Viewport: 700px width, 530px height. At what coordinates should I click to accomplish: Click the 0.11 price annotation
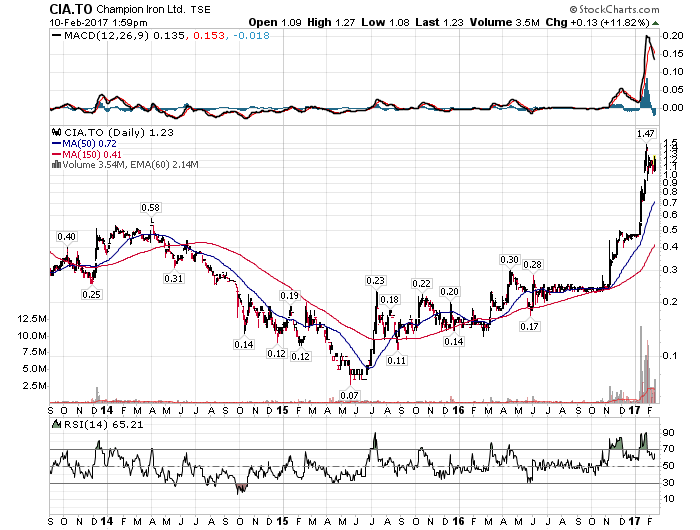pyautogui.click(x=397, y=360)
